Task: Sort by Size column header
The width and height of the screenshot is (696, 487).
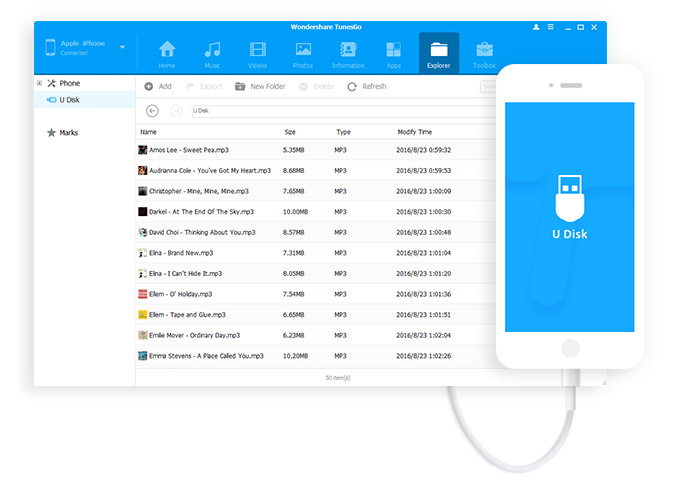Action: click(290, 132)
